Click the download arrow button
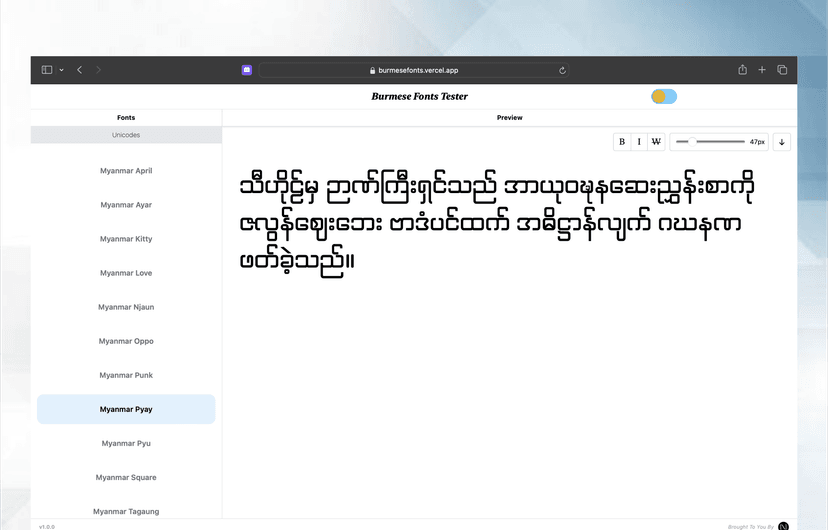828x530 pixels. [x=782, y=142]
